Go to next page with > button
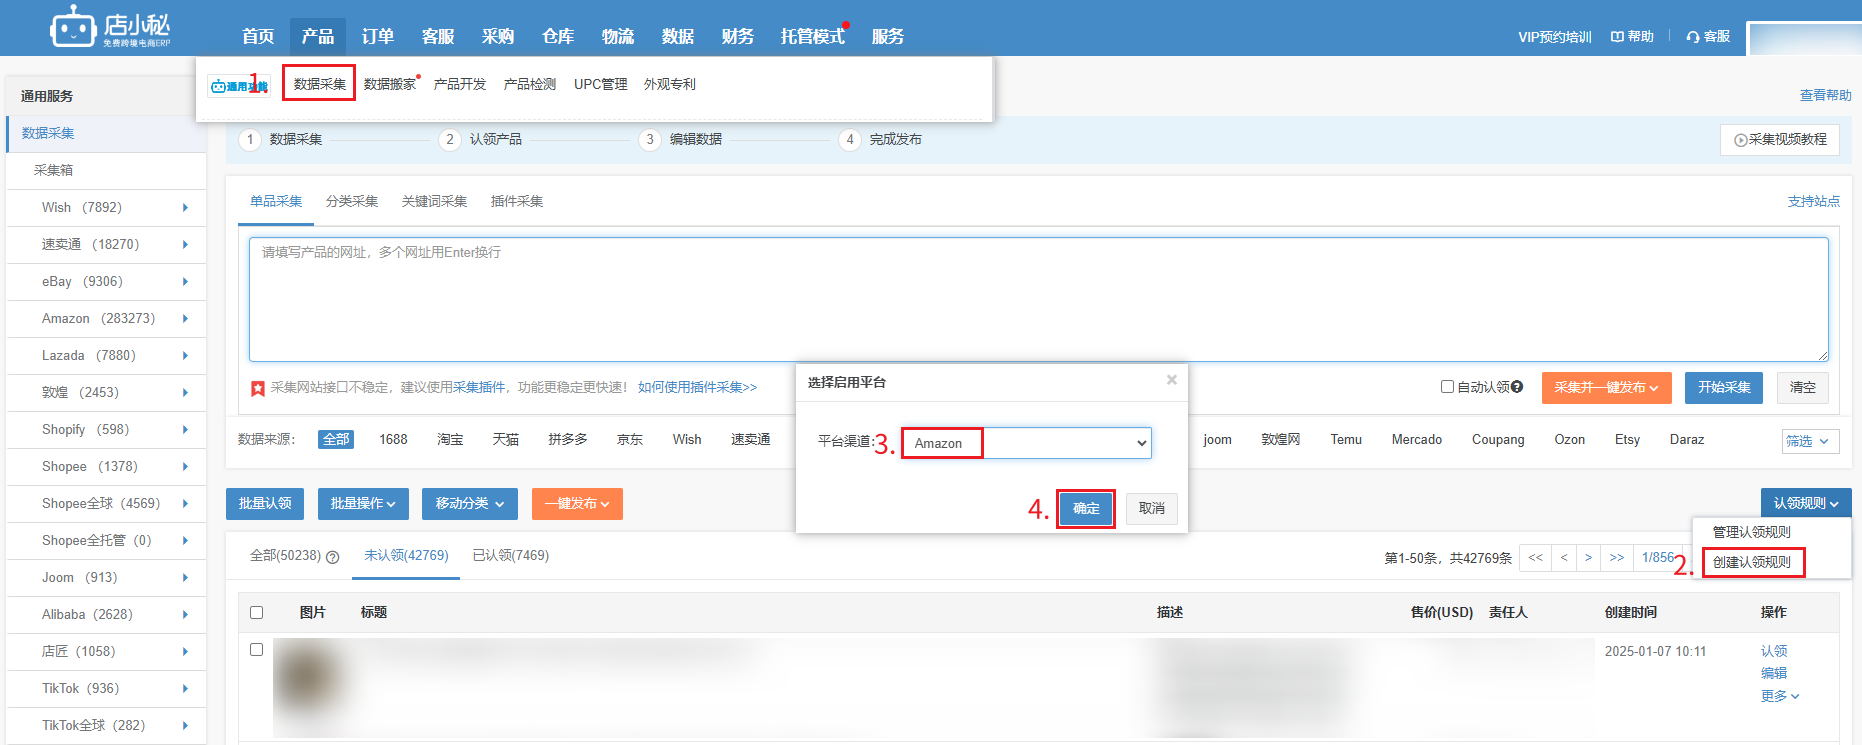This screenshot has height=745, width=1862. coord(1588,558)
